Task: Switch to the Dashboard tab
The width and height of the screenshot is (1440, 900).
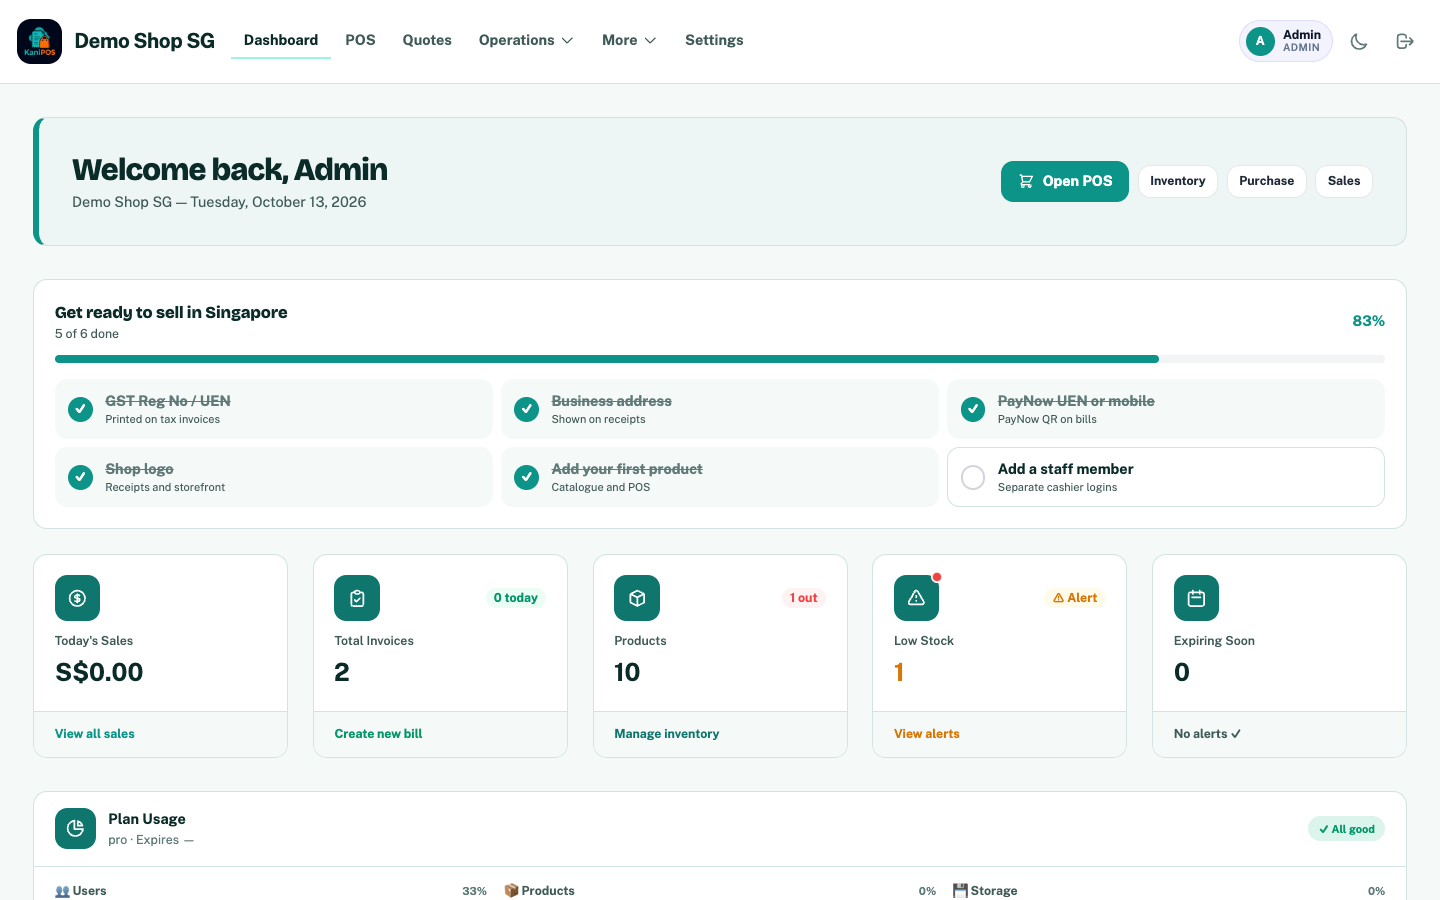Action: 281,40
